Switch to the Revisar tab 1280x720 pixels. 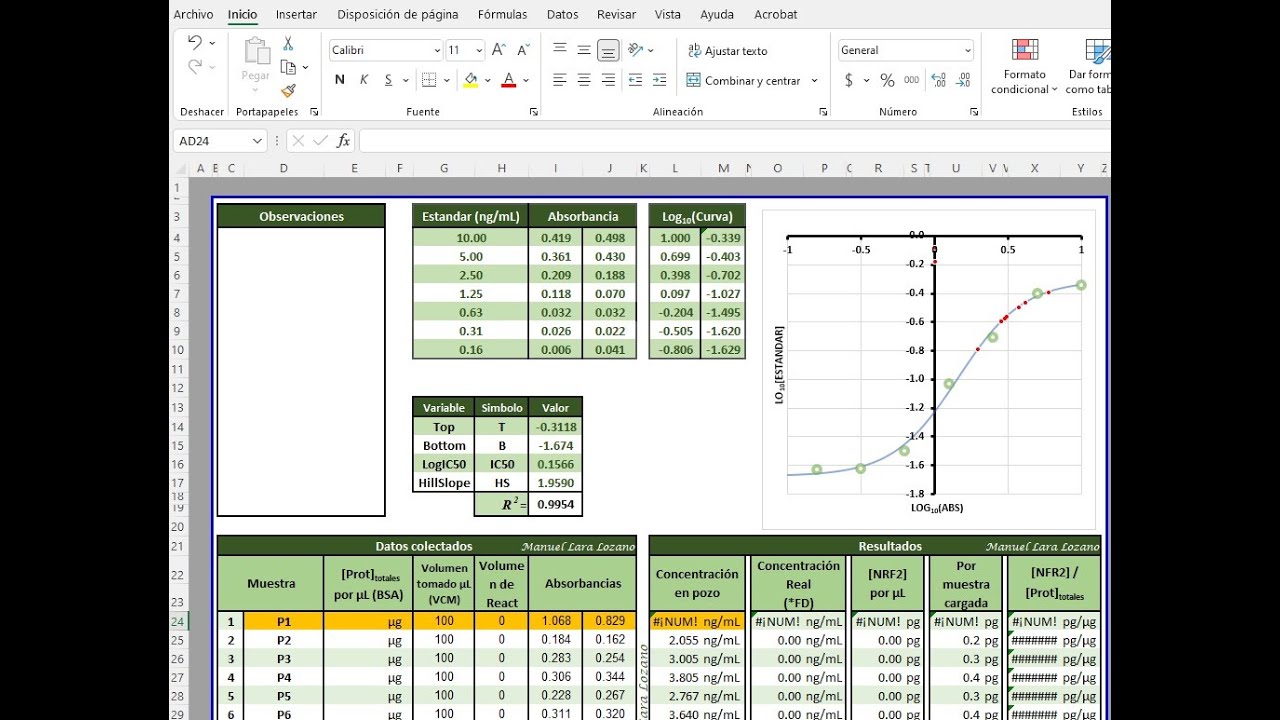point(616,15)
